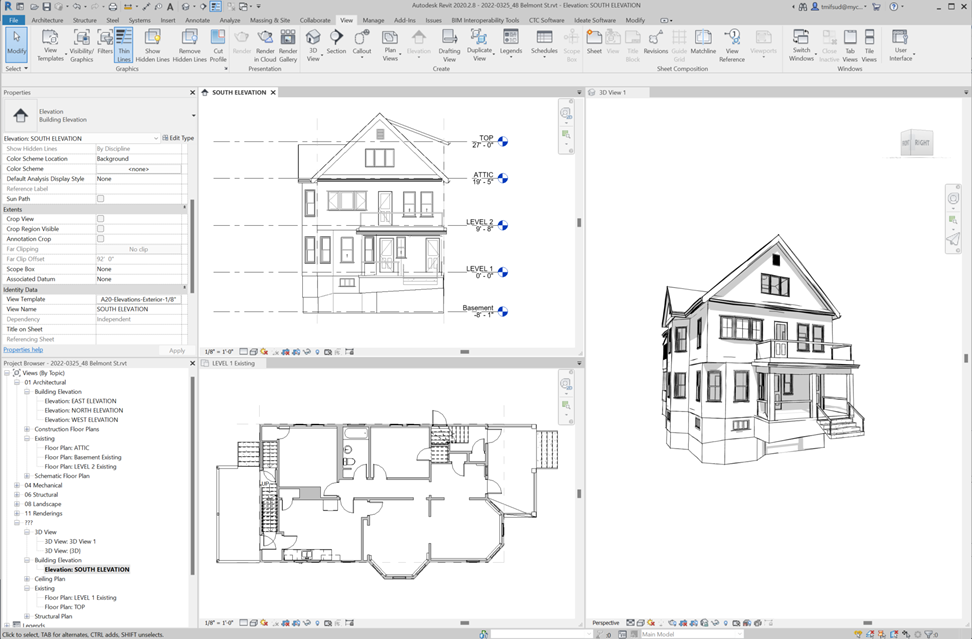Click the Tile Views icon

pos(869,44)
